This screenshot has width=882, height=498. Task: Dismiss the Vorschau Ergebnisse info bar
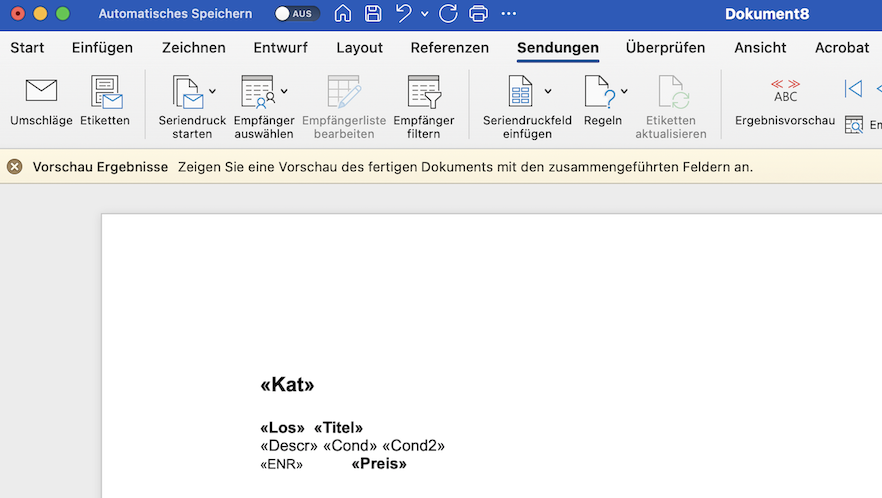[15, 167]
